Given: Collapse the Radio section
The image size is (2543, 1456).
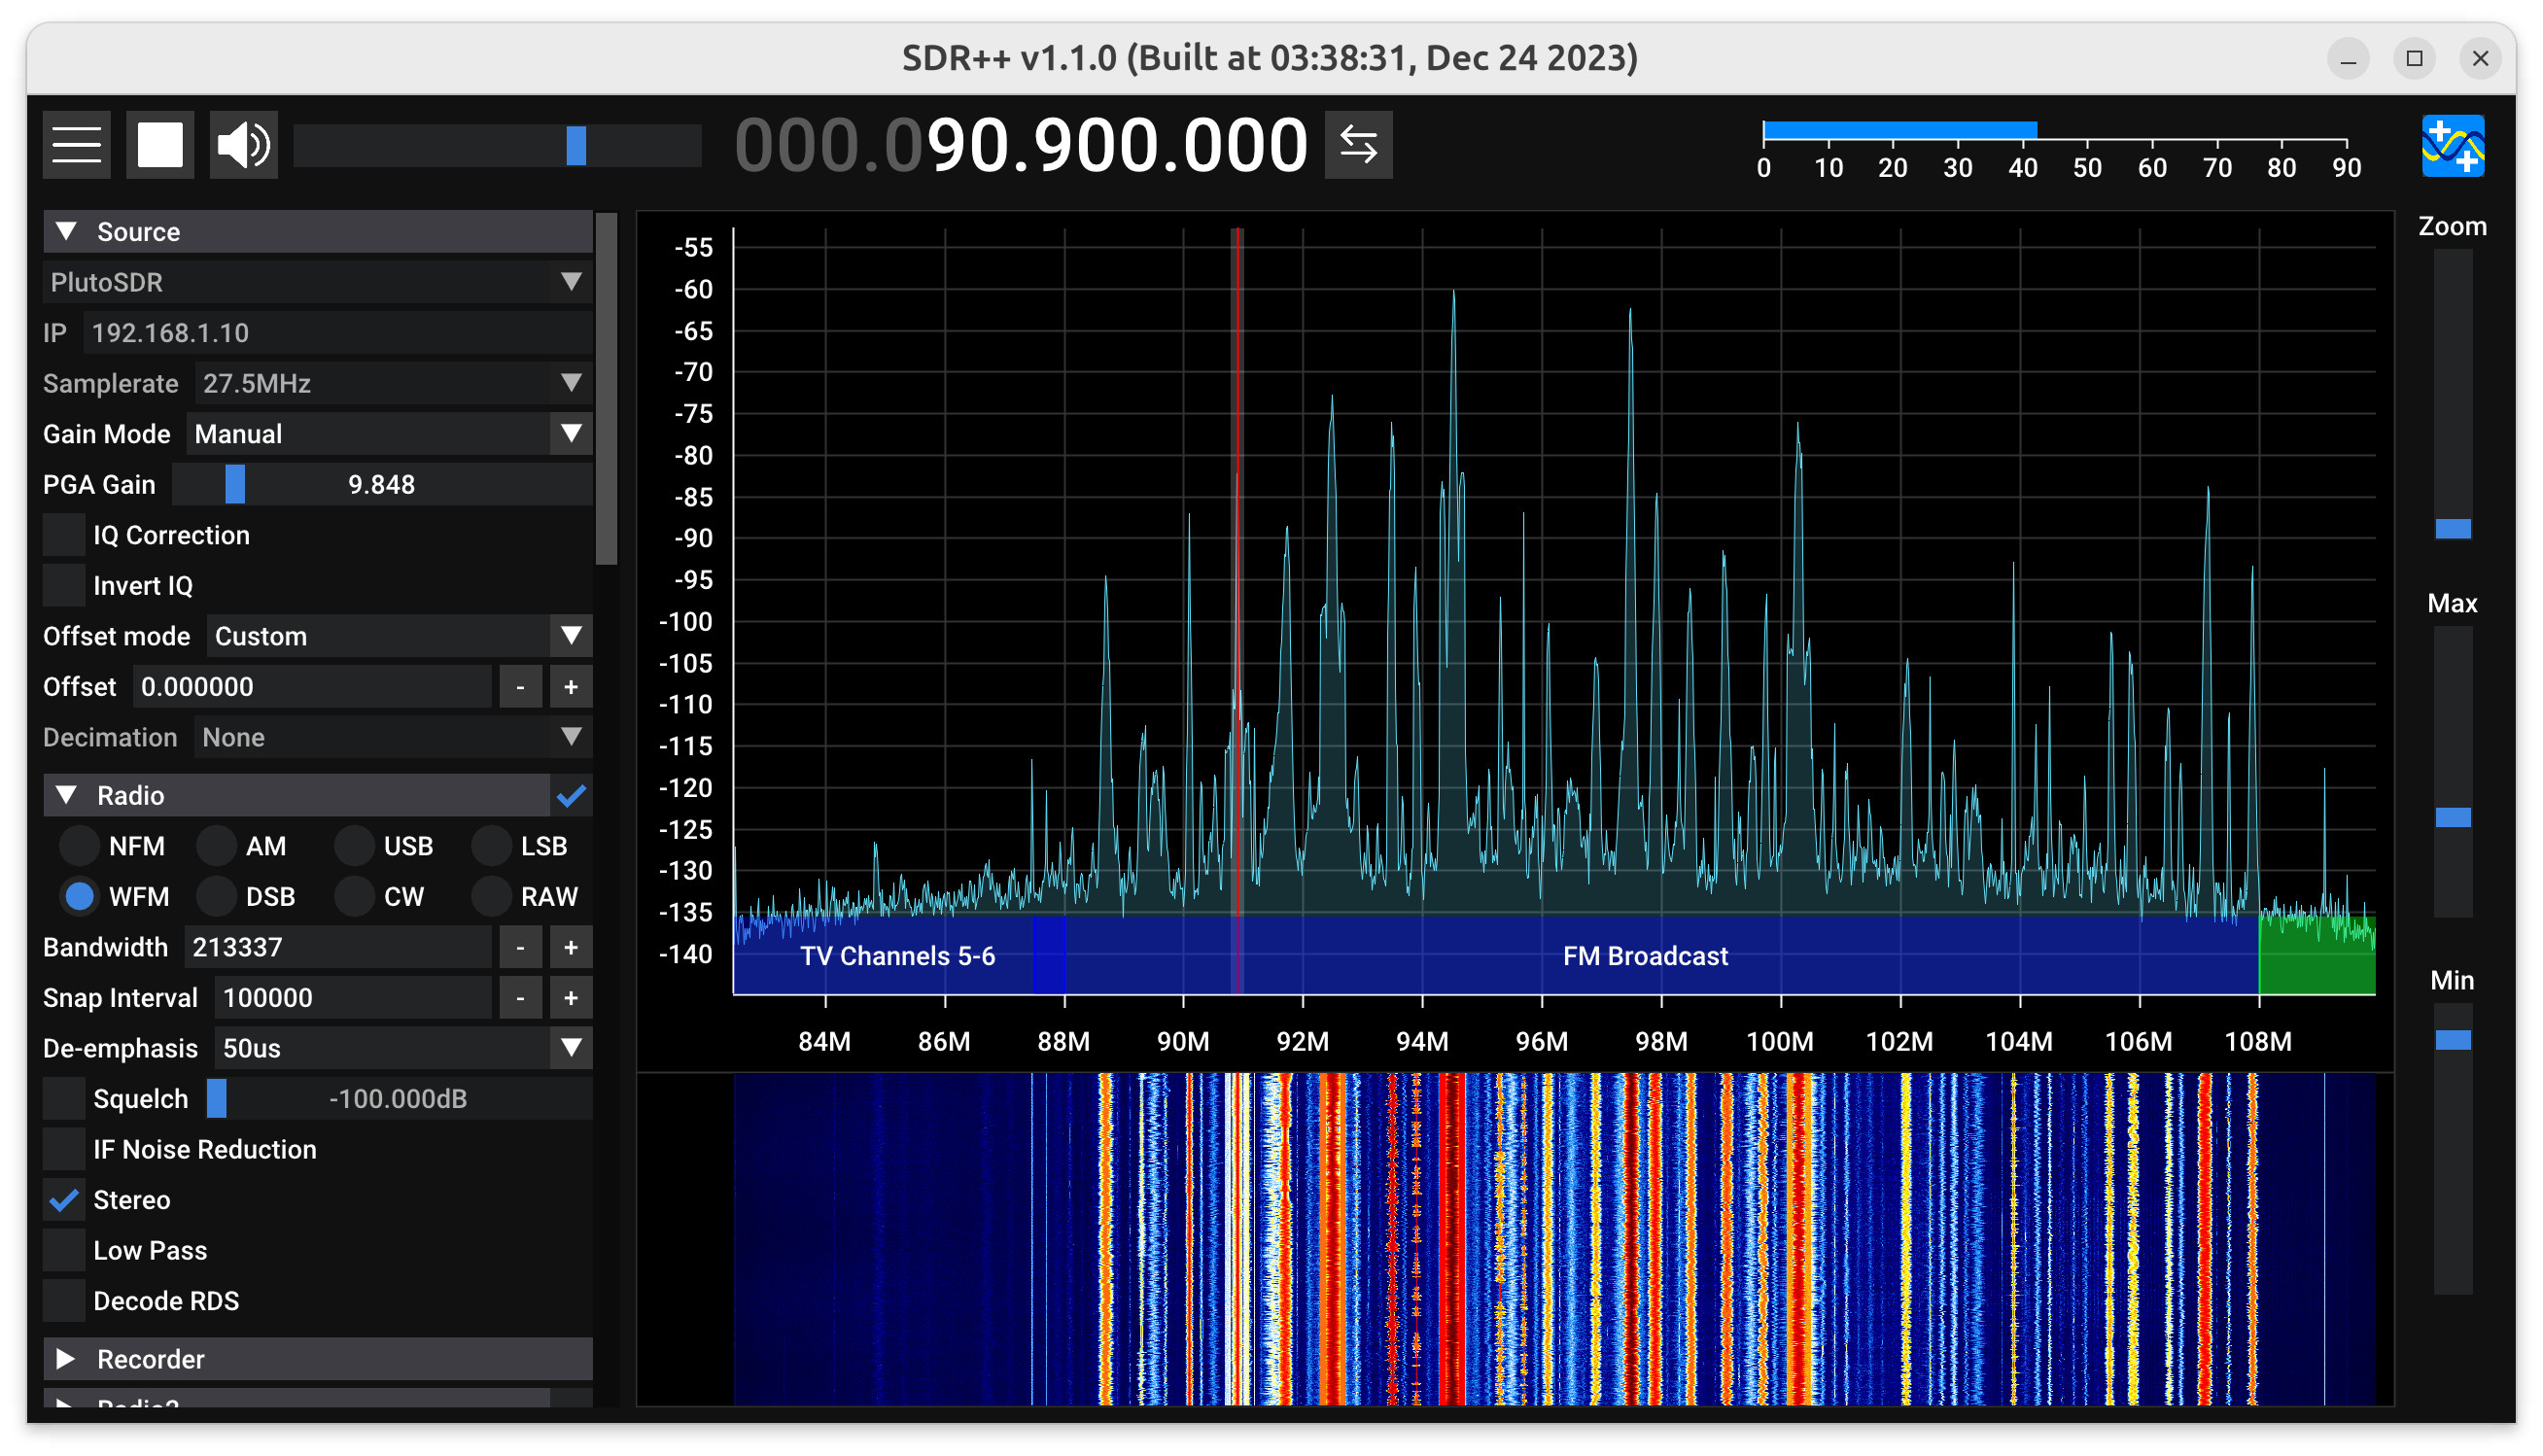Looking at the screenshot, I should (x=296, y=796).
